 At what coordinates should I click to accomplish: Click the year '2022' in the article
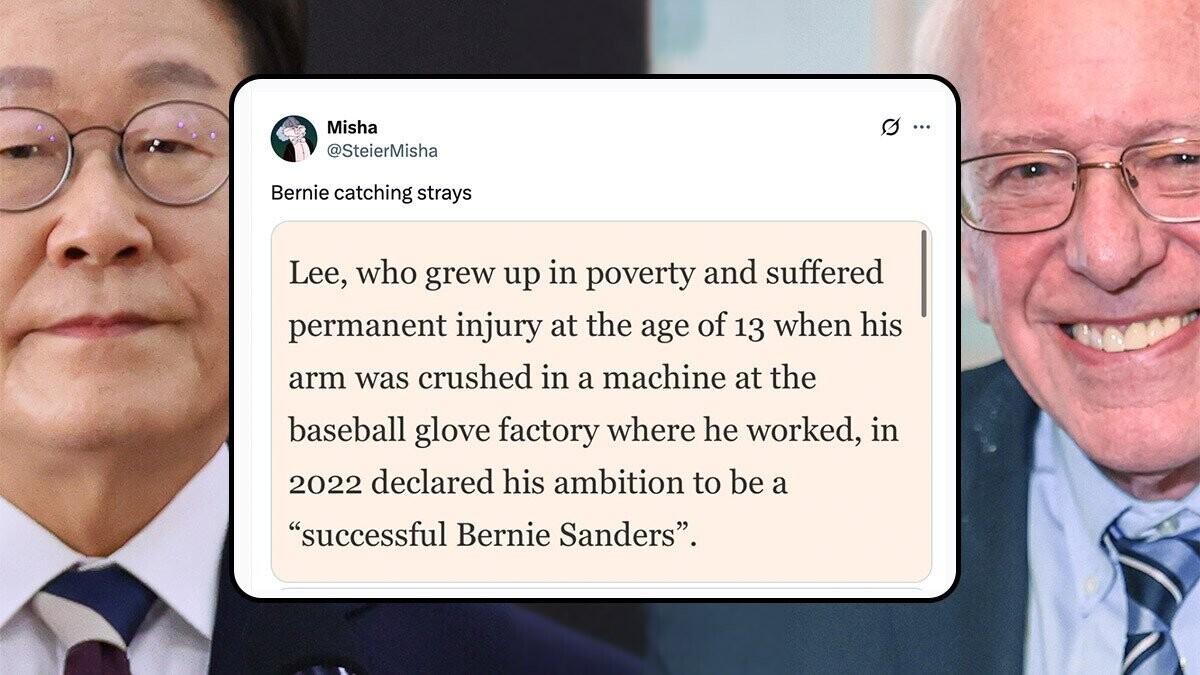coord(320,483)
